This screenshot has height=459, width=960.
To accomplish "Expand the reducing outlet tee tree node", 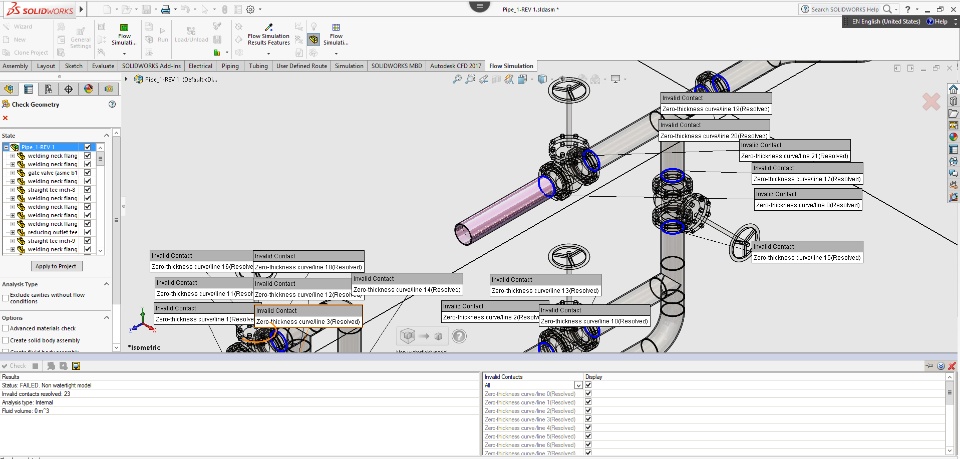I will point(12,233).
